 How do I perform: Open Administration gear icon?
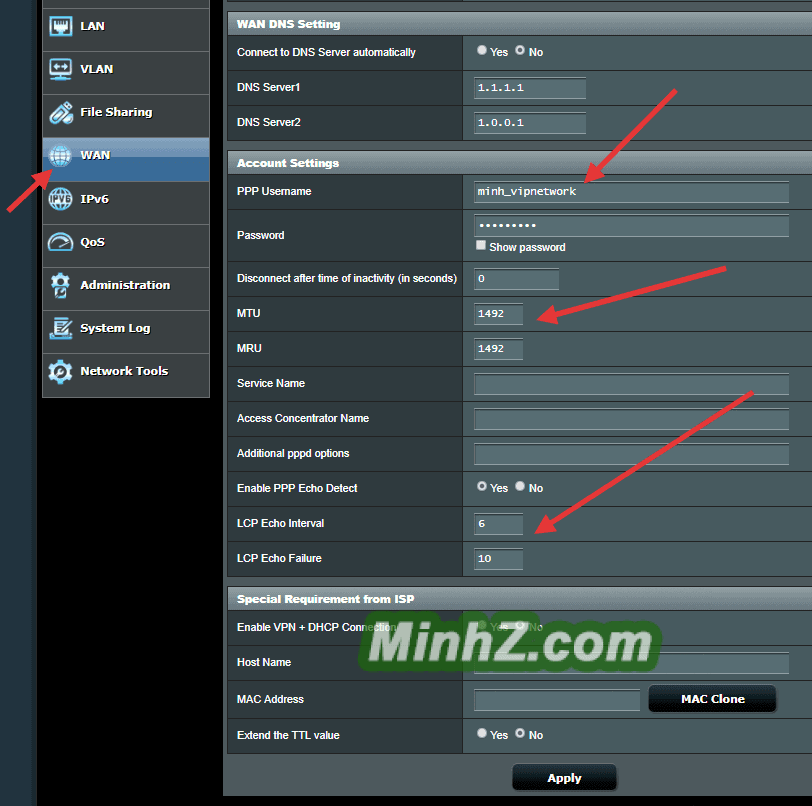pos(61,285)
